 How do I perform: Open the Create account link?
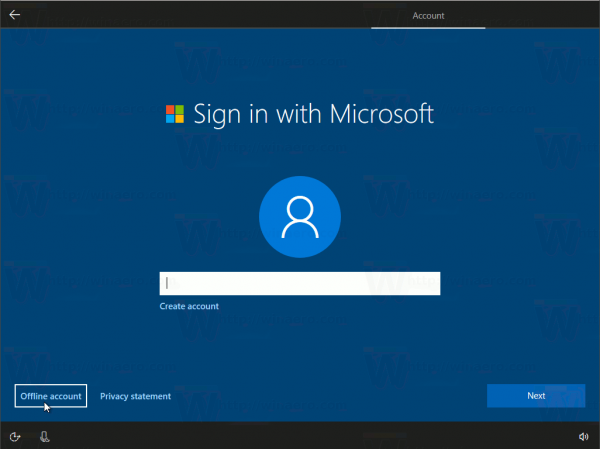[x=189, y=306]
